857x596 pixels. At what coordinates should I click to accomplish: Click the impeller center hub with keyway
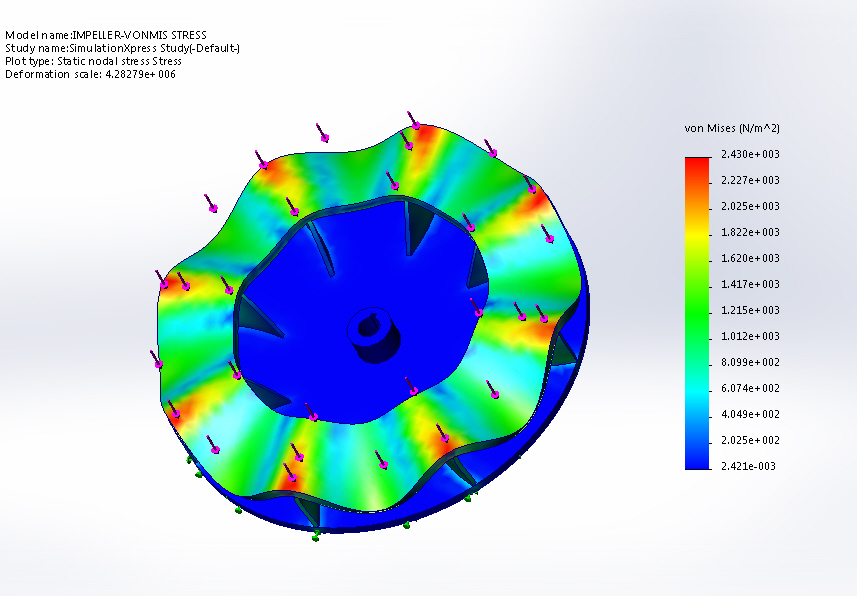click(x=374, y=334)
